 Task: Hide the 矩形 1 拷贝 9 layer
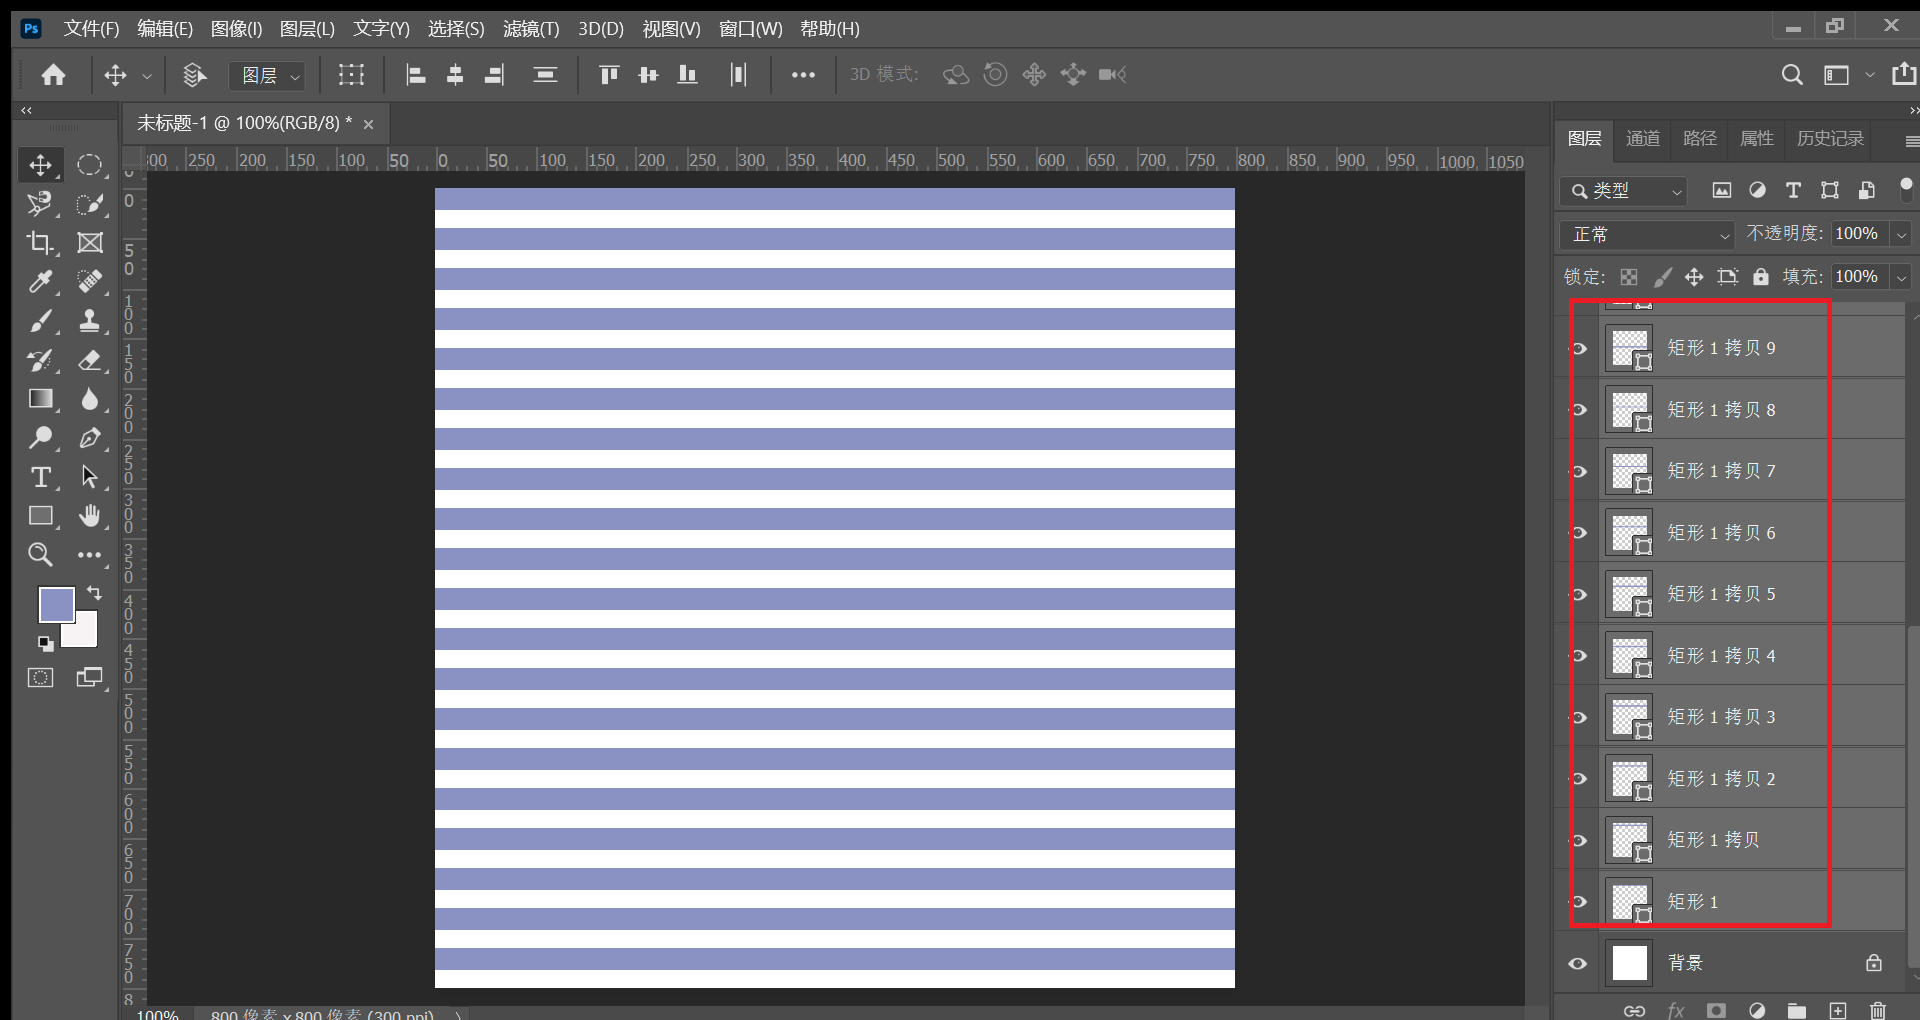(x=1579, y=348)
